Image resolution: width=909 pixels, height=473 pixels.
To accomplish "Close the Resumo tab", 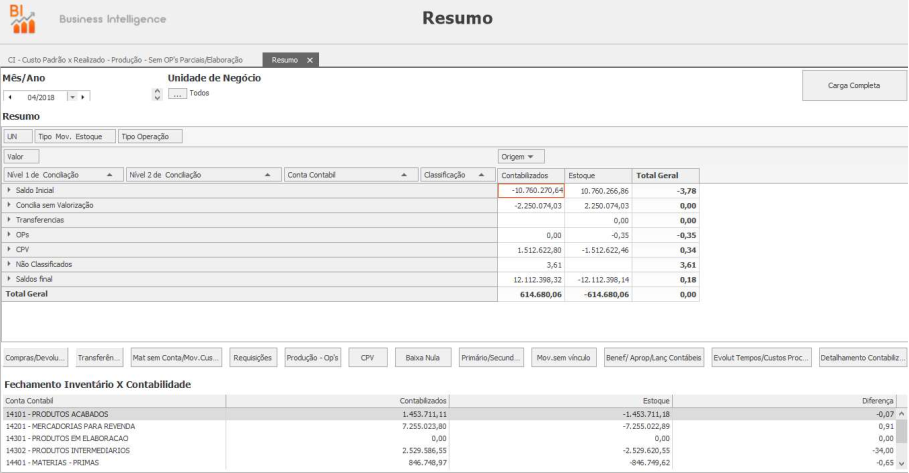I will click(310, 60).
